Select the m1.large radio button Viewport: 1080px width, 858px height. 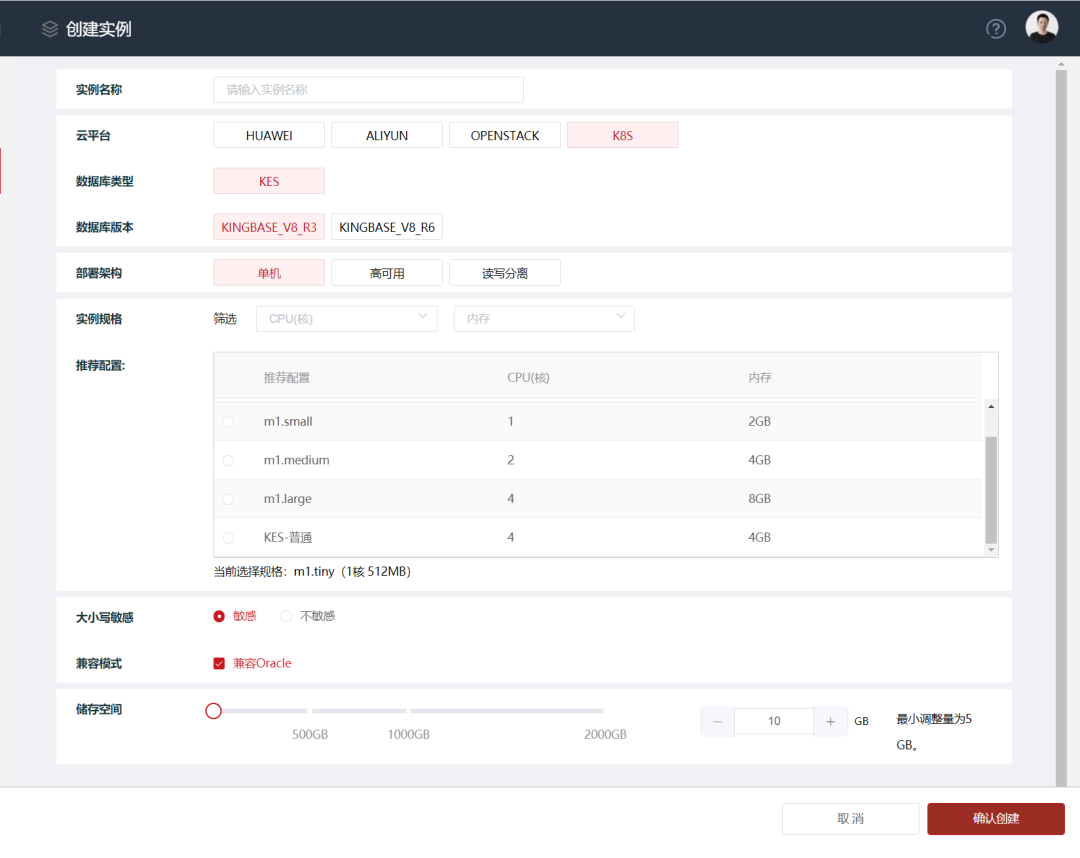(228, 499)
